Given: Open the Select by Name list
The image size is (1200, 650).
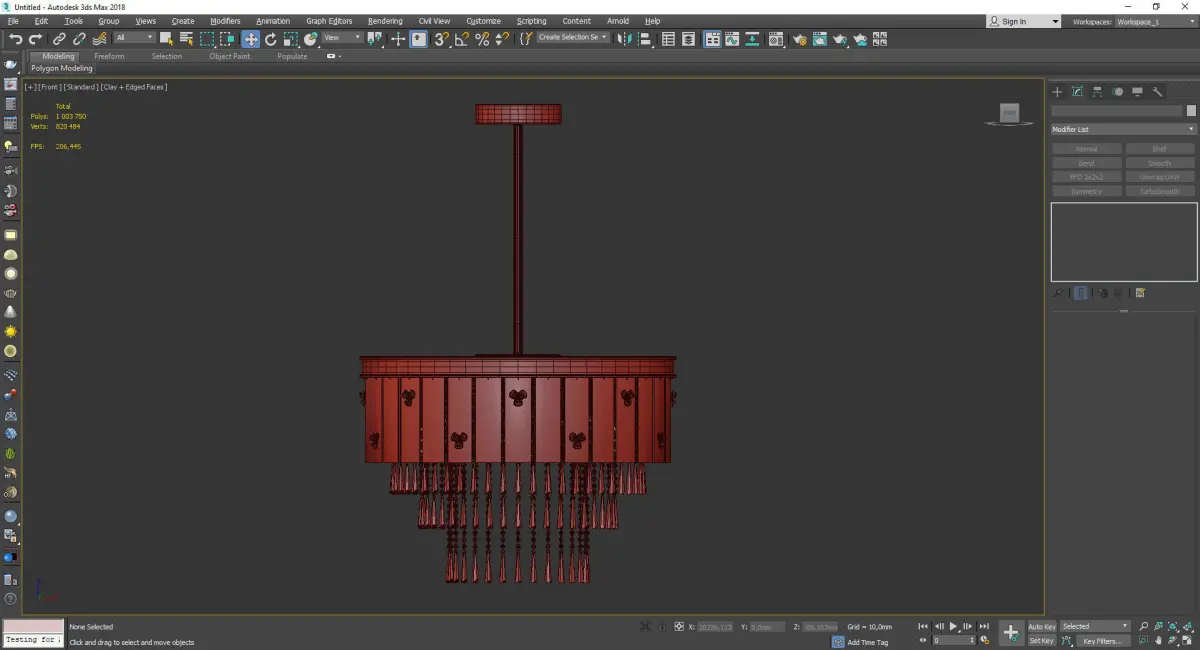Looking at the screenshot, I should pyautogui.click(x=187, y=39).
